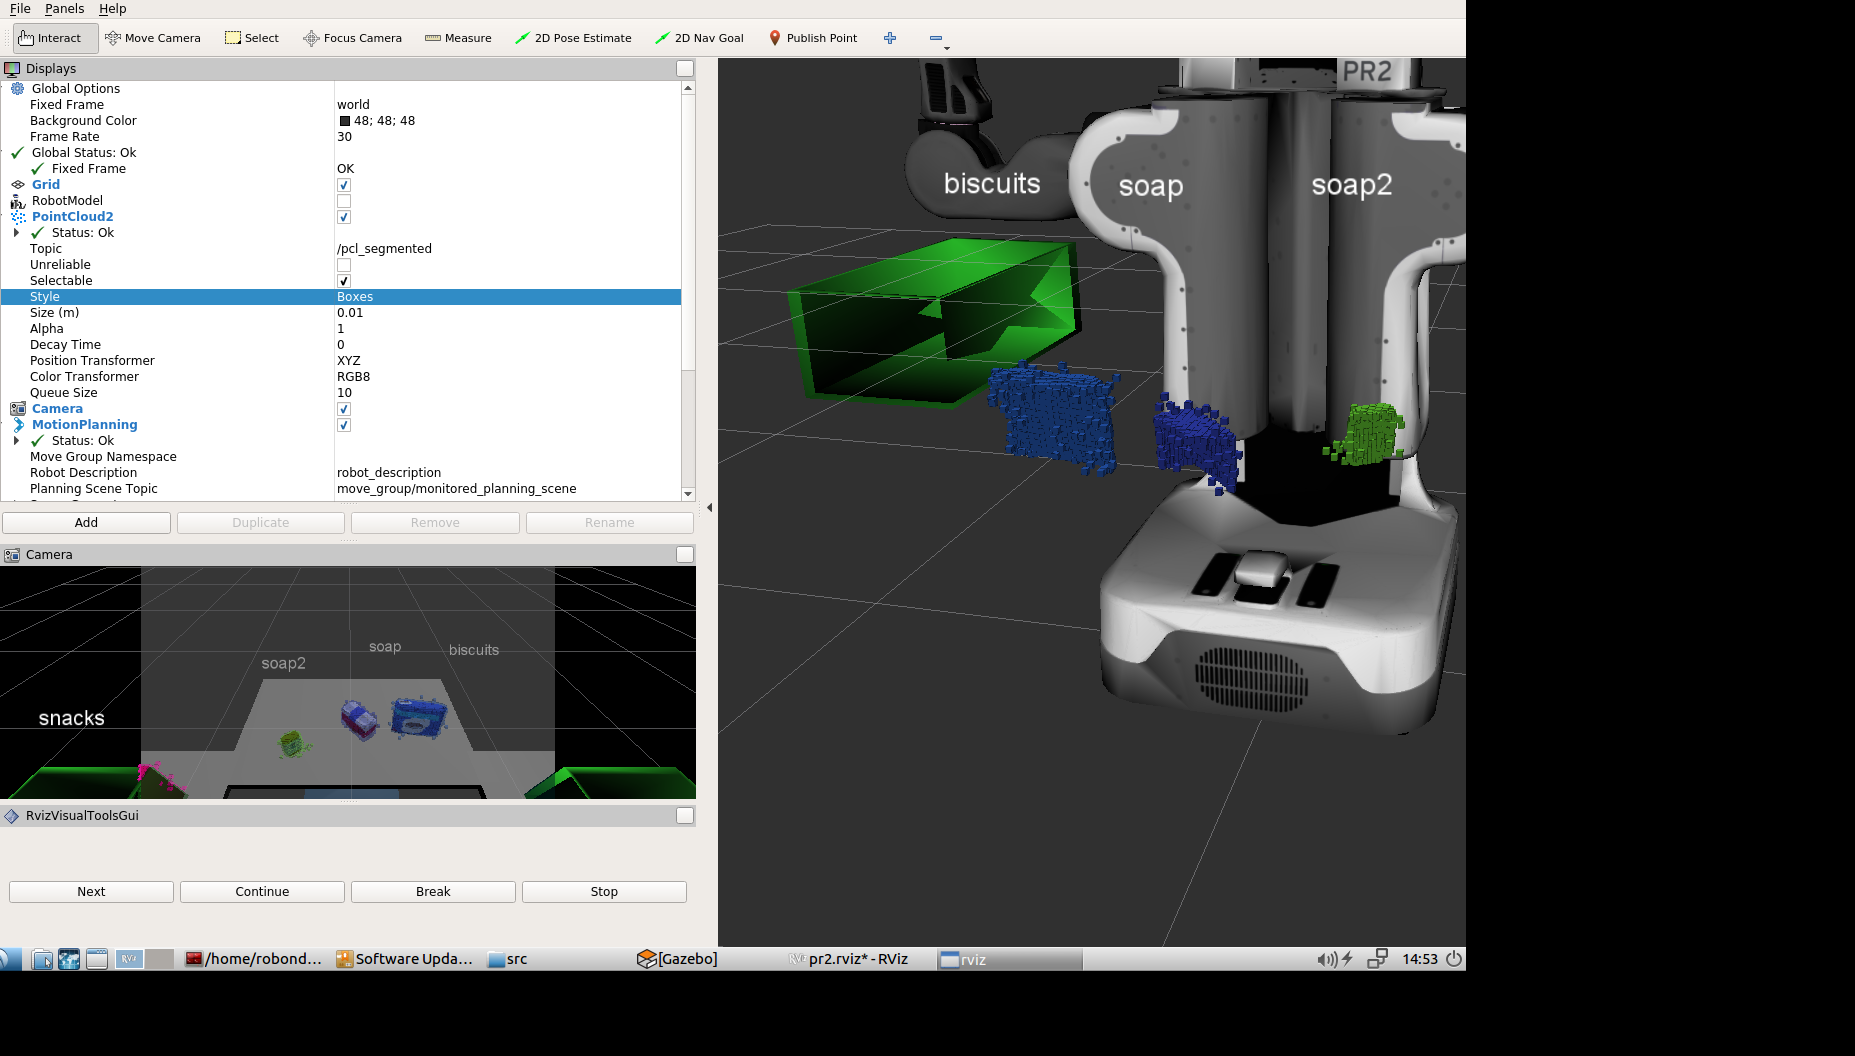
Task: Open the file manager icon in taskbar
Action: pyautogui.click(x=42, y=959)
